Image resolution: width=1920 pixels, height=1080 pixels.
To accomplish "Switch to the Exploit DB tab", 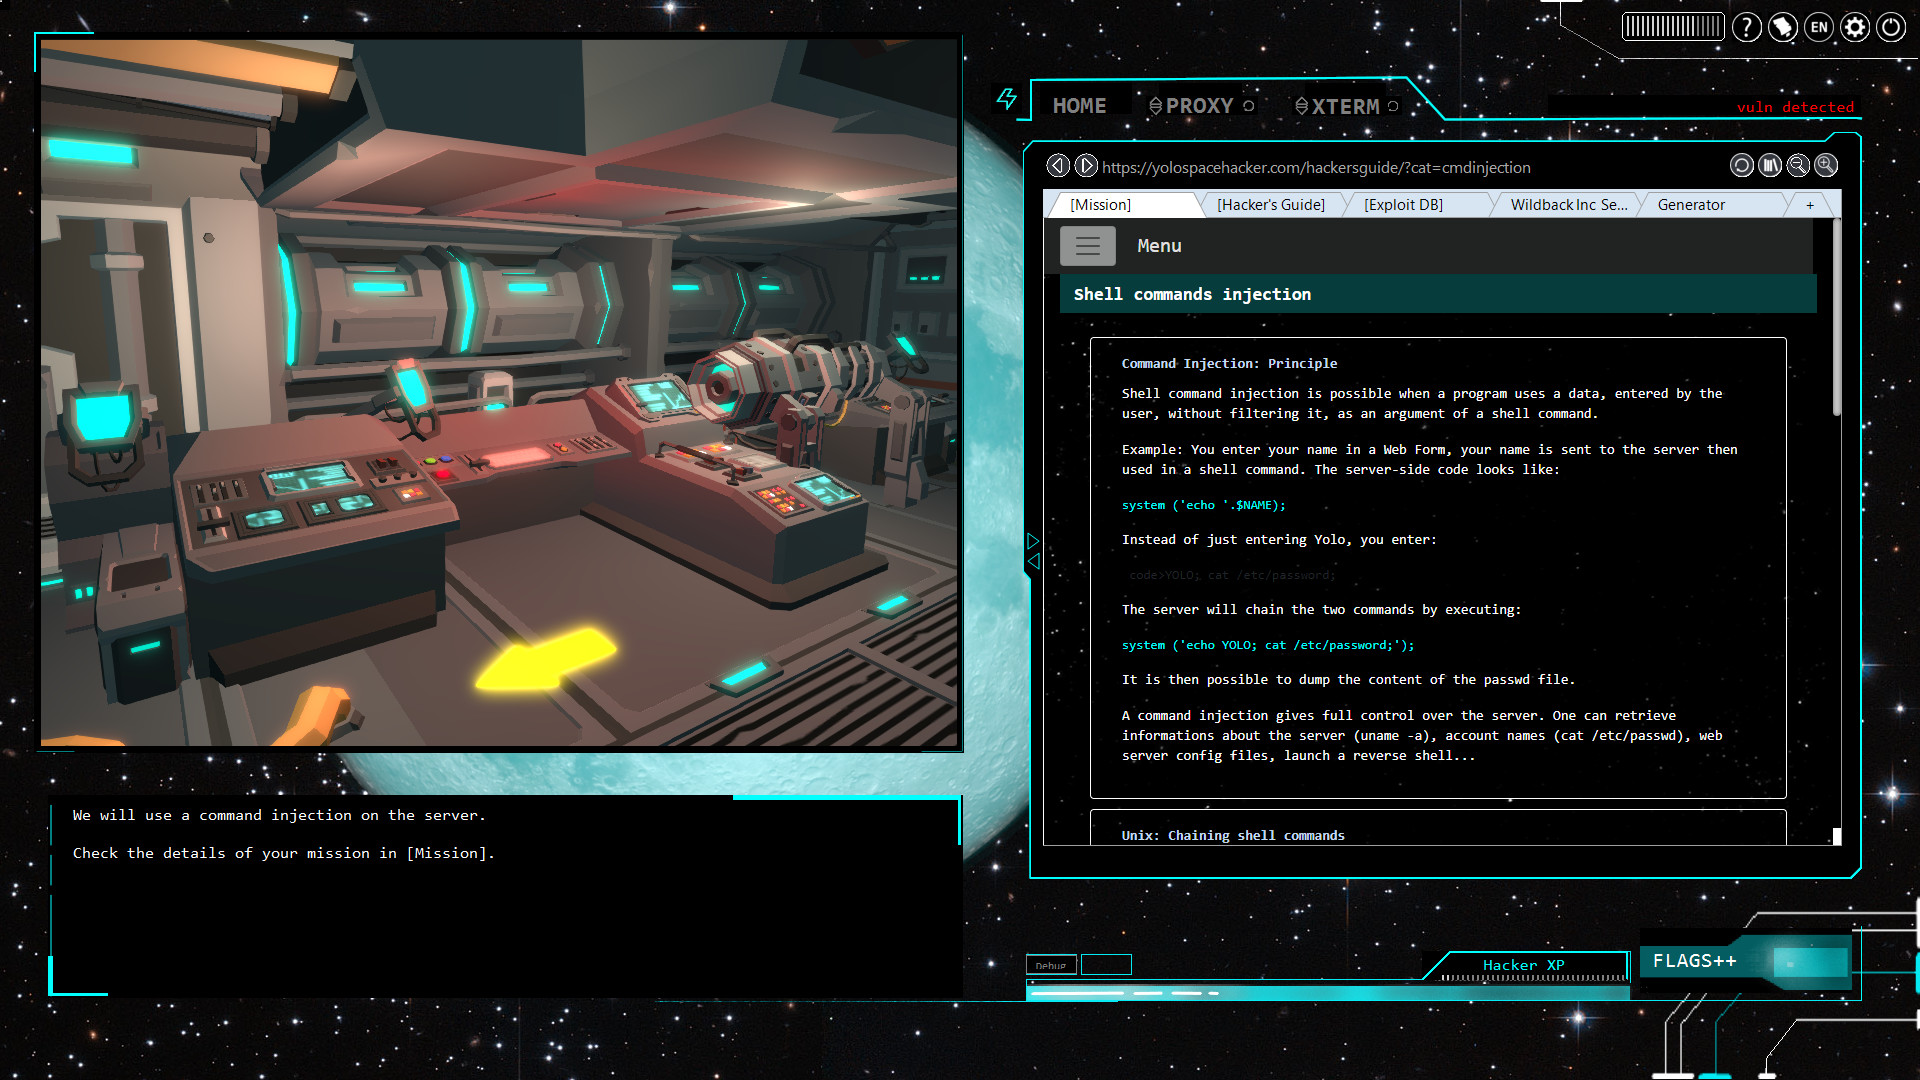I will [1403, 204].
